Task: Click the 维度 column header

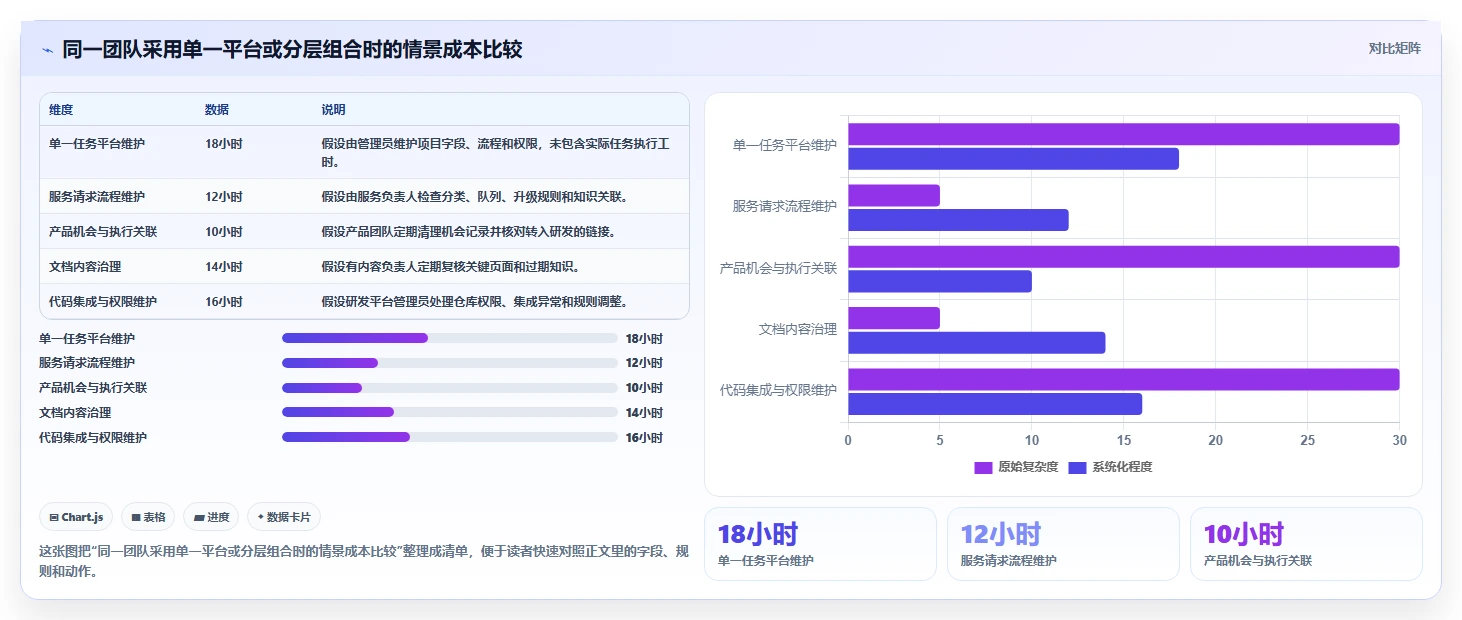Action: click(61, 109)
